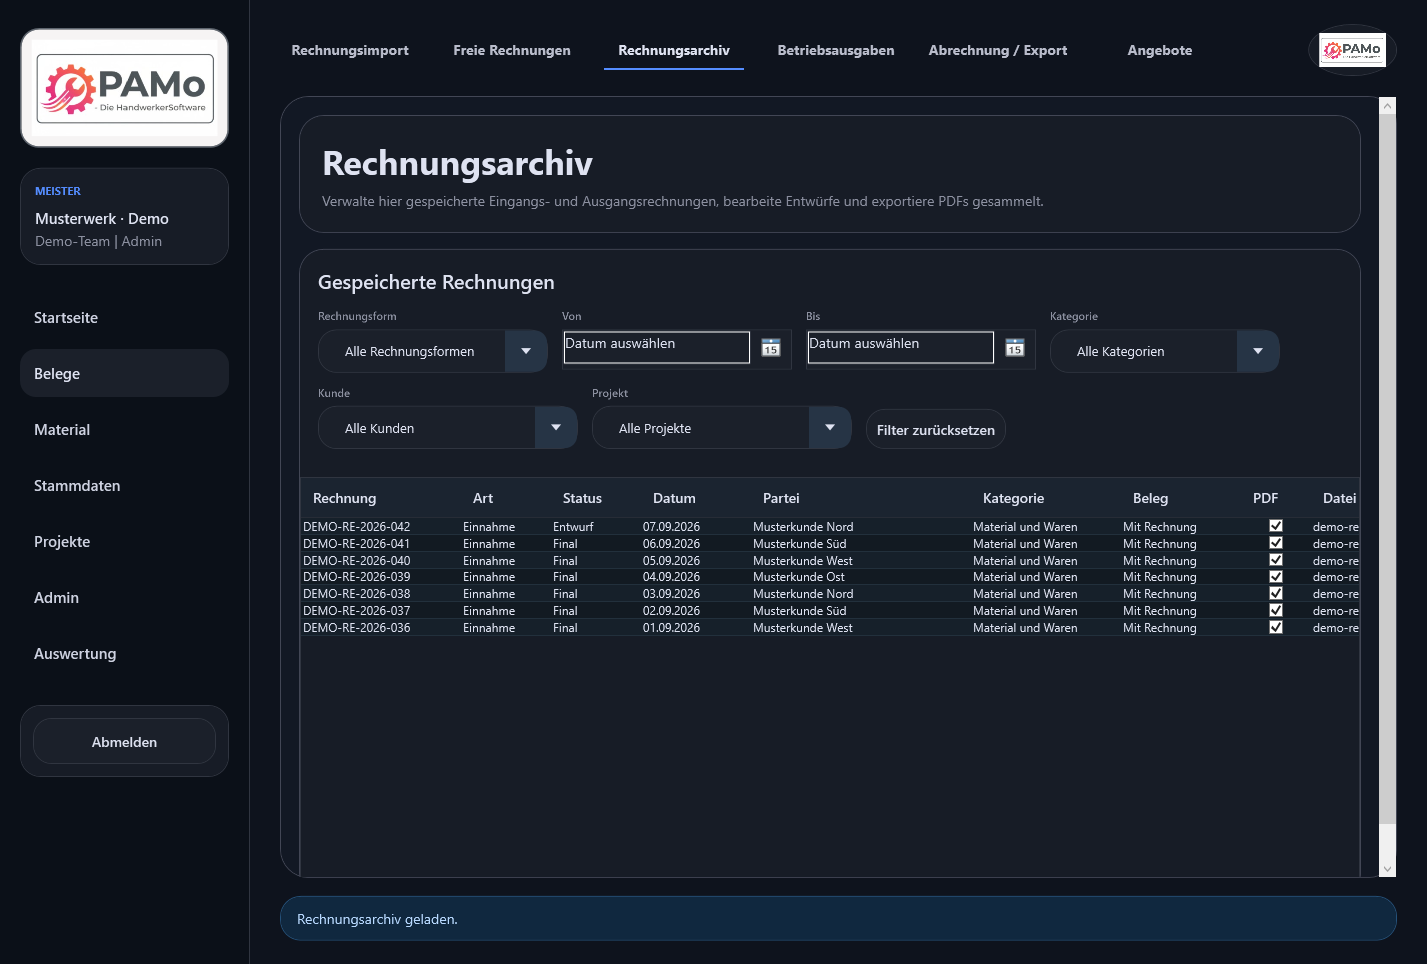The width and height of the screenshot is (1427, 964).
Task: Switch to the Freie Rechnungen tab
Action: point(512,50)
